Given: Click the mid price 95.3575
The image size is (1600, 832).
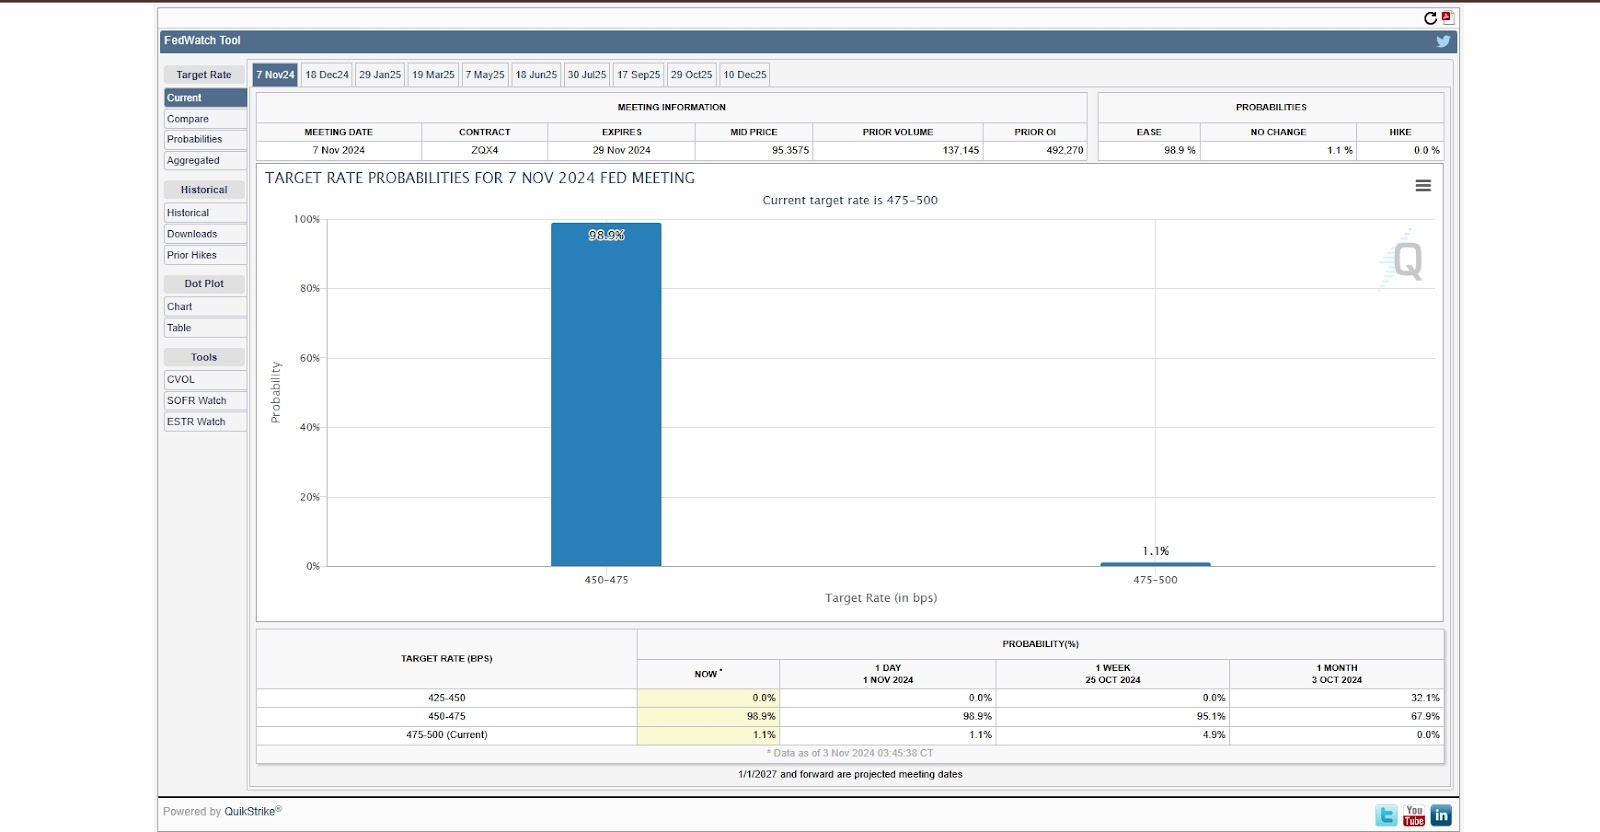Looking at the screenshot, I should point(790,150).
